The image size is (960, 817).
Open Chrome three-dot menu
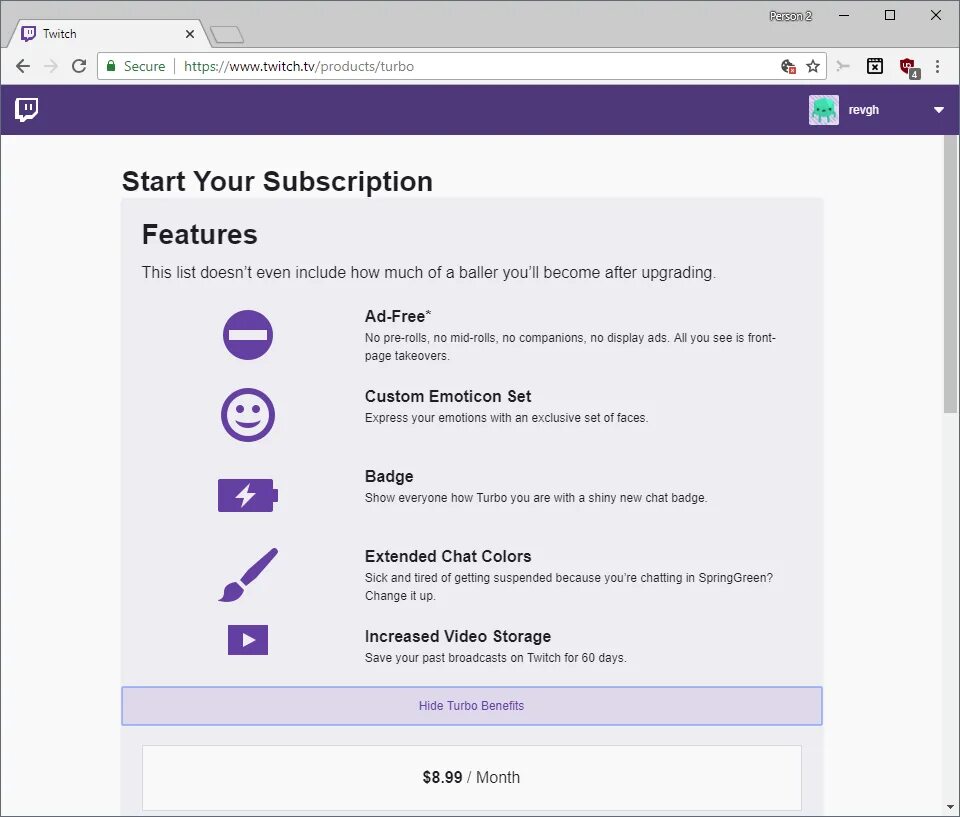[937, 66]
